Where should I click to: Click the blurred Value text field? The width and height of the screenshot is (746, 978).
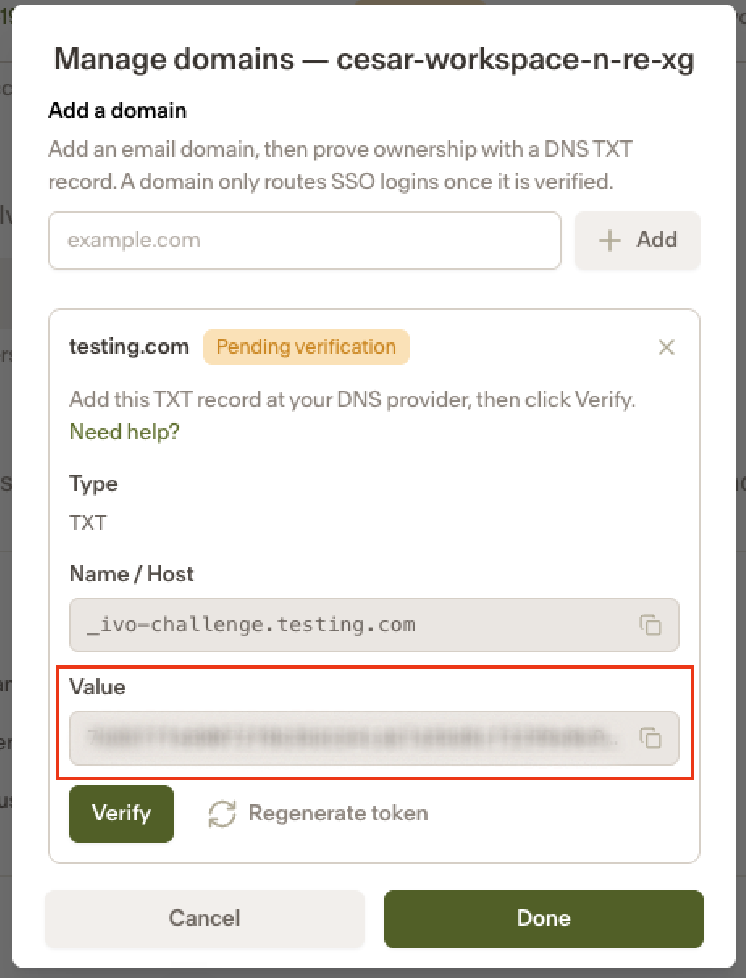[374, 738]
